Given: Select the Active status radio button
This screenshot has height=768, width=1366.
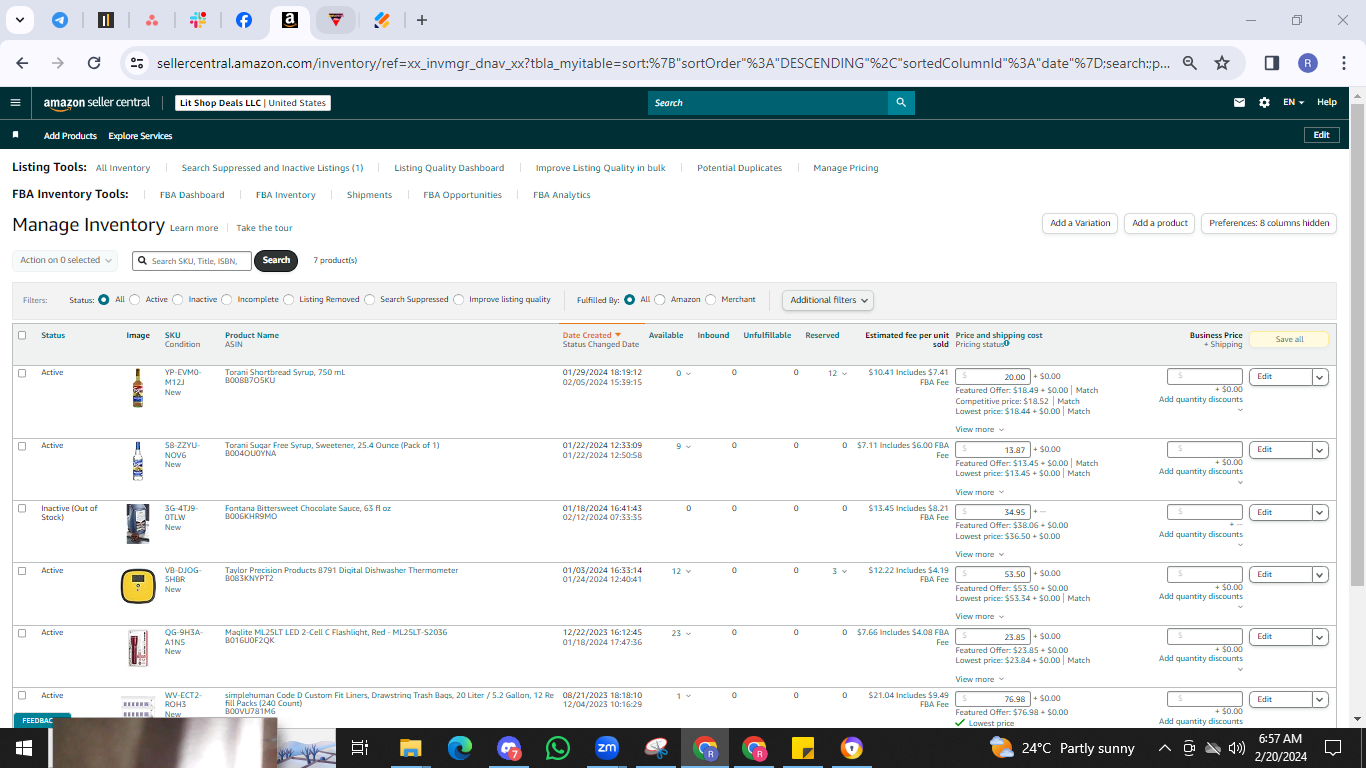Looking at the screenshot, I should tap(135, 299).
